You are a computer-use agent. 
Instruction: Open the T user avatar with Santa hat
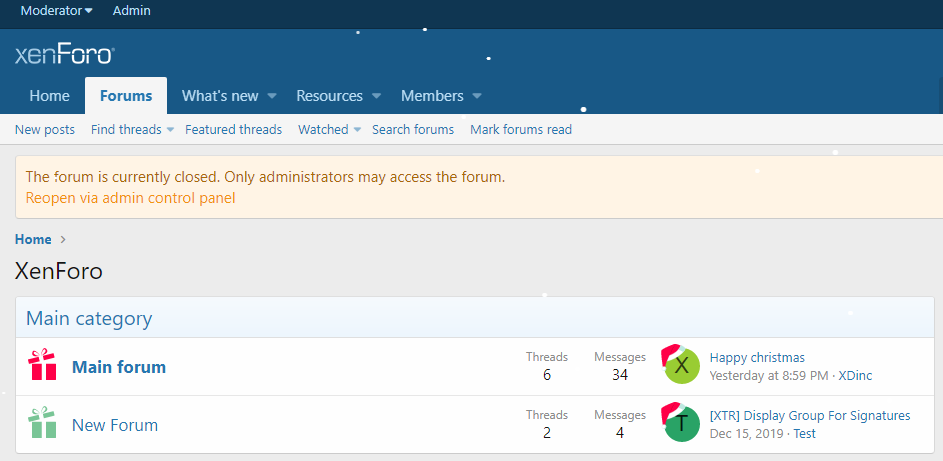(682, 424)
